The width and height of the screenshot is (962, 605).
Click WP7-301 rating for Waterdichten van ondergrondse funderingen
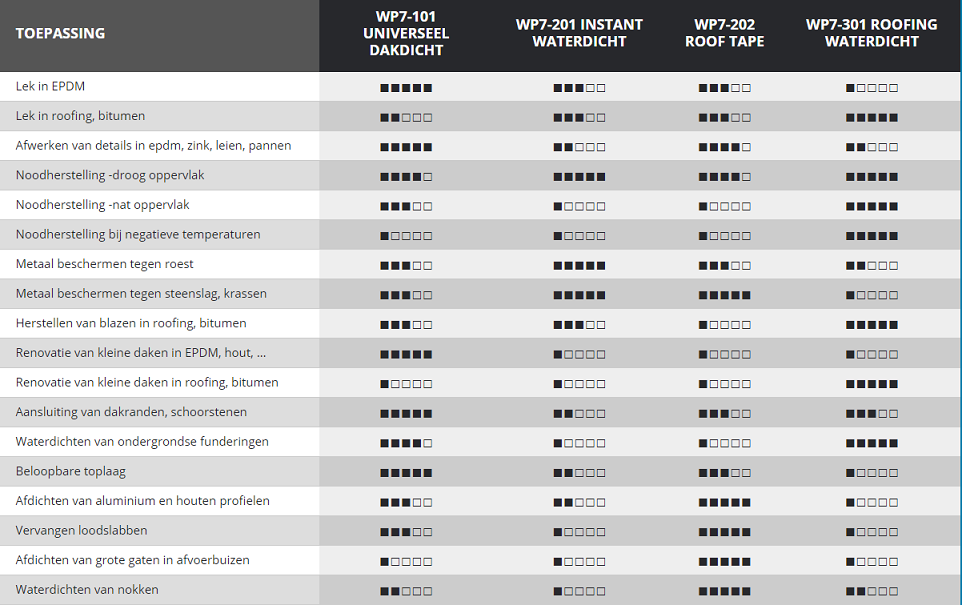[x=871, y=443]
